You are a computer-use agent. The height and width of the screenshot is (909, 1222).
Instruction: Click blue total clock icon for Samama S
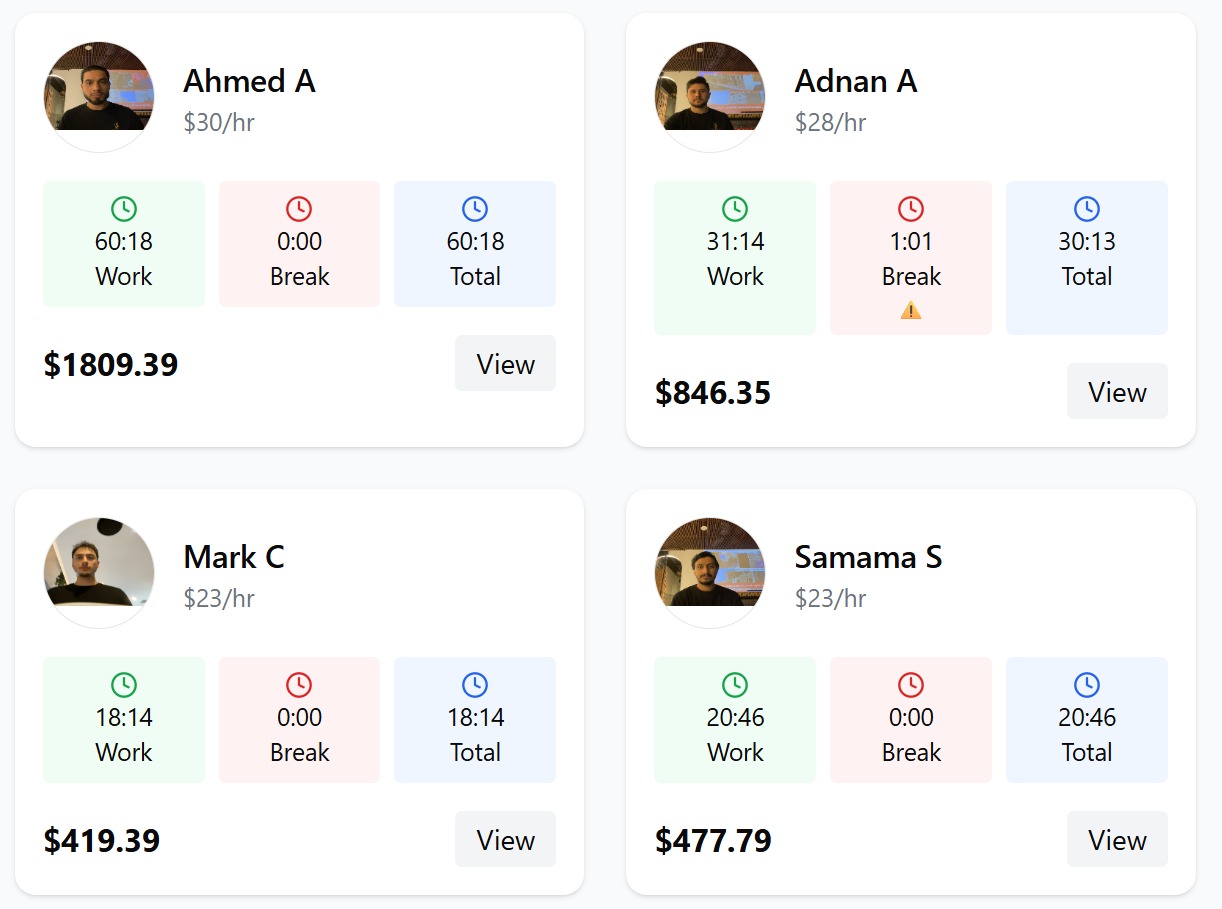click(1087, 685)
